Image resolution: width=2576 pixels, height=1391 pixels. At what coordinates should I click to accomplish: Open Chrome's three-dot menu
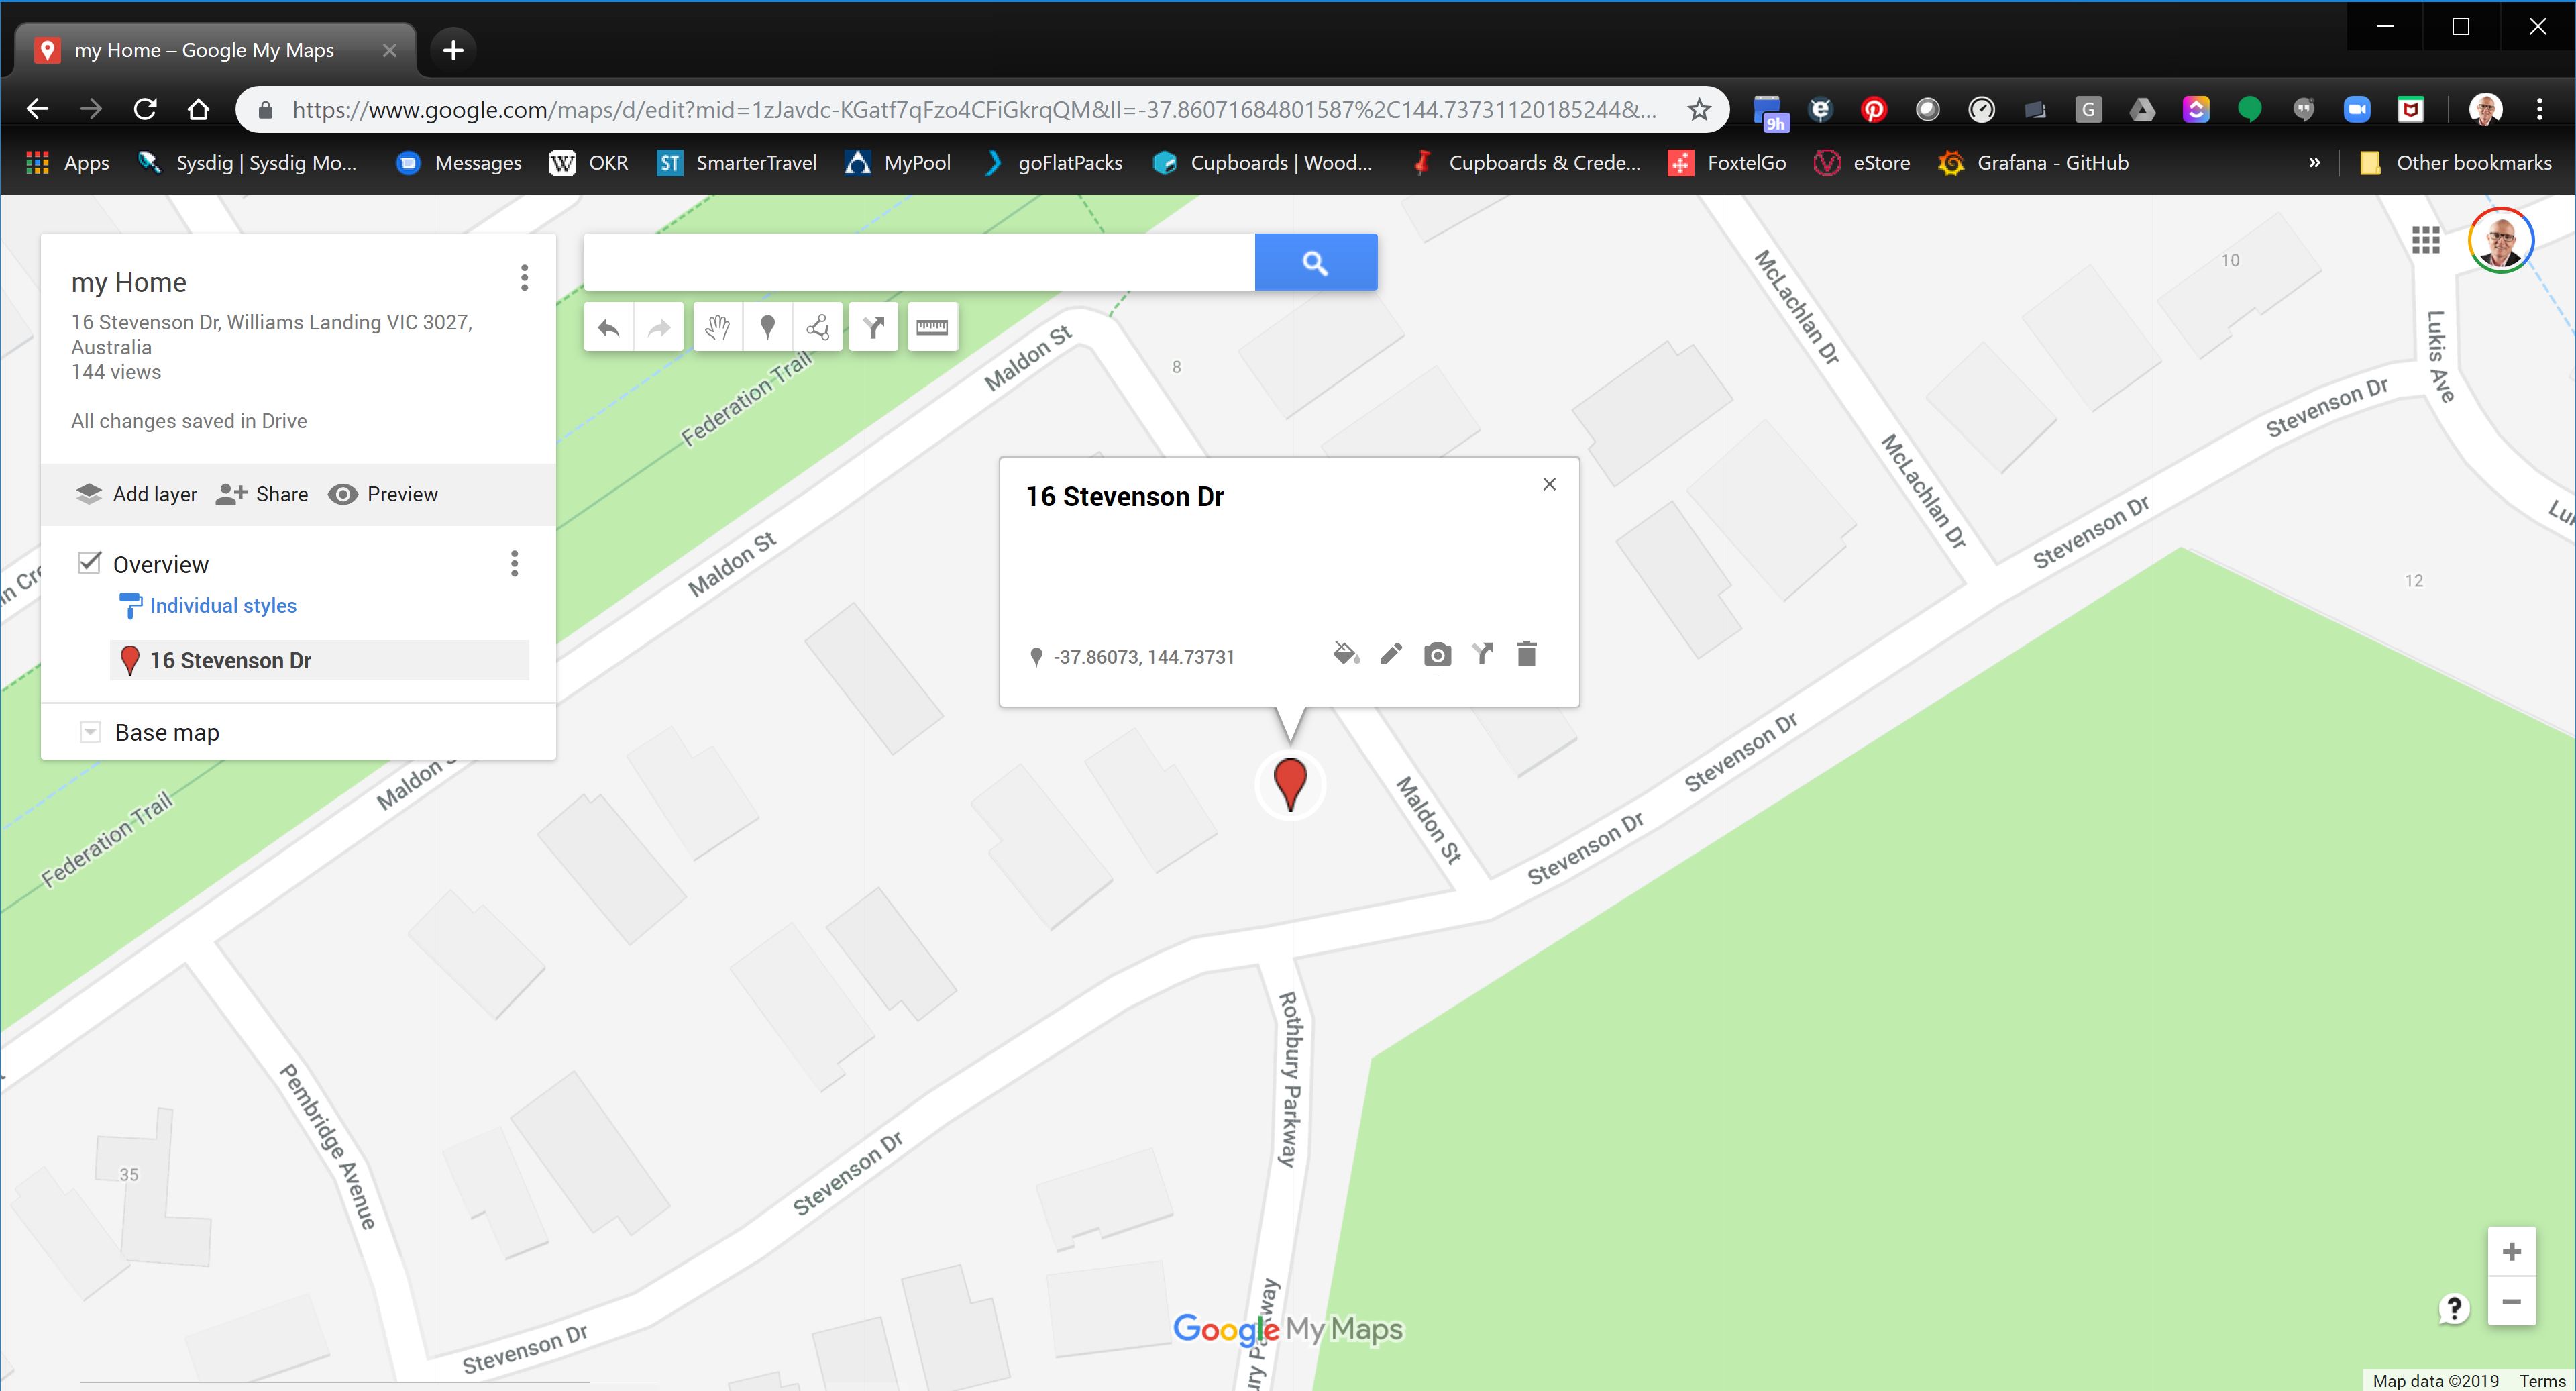coord(2539,109)
